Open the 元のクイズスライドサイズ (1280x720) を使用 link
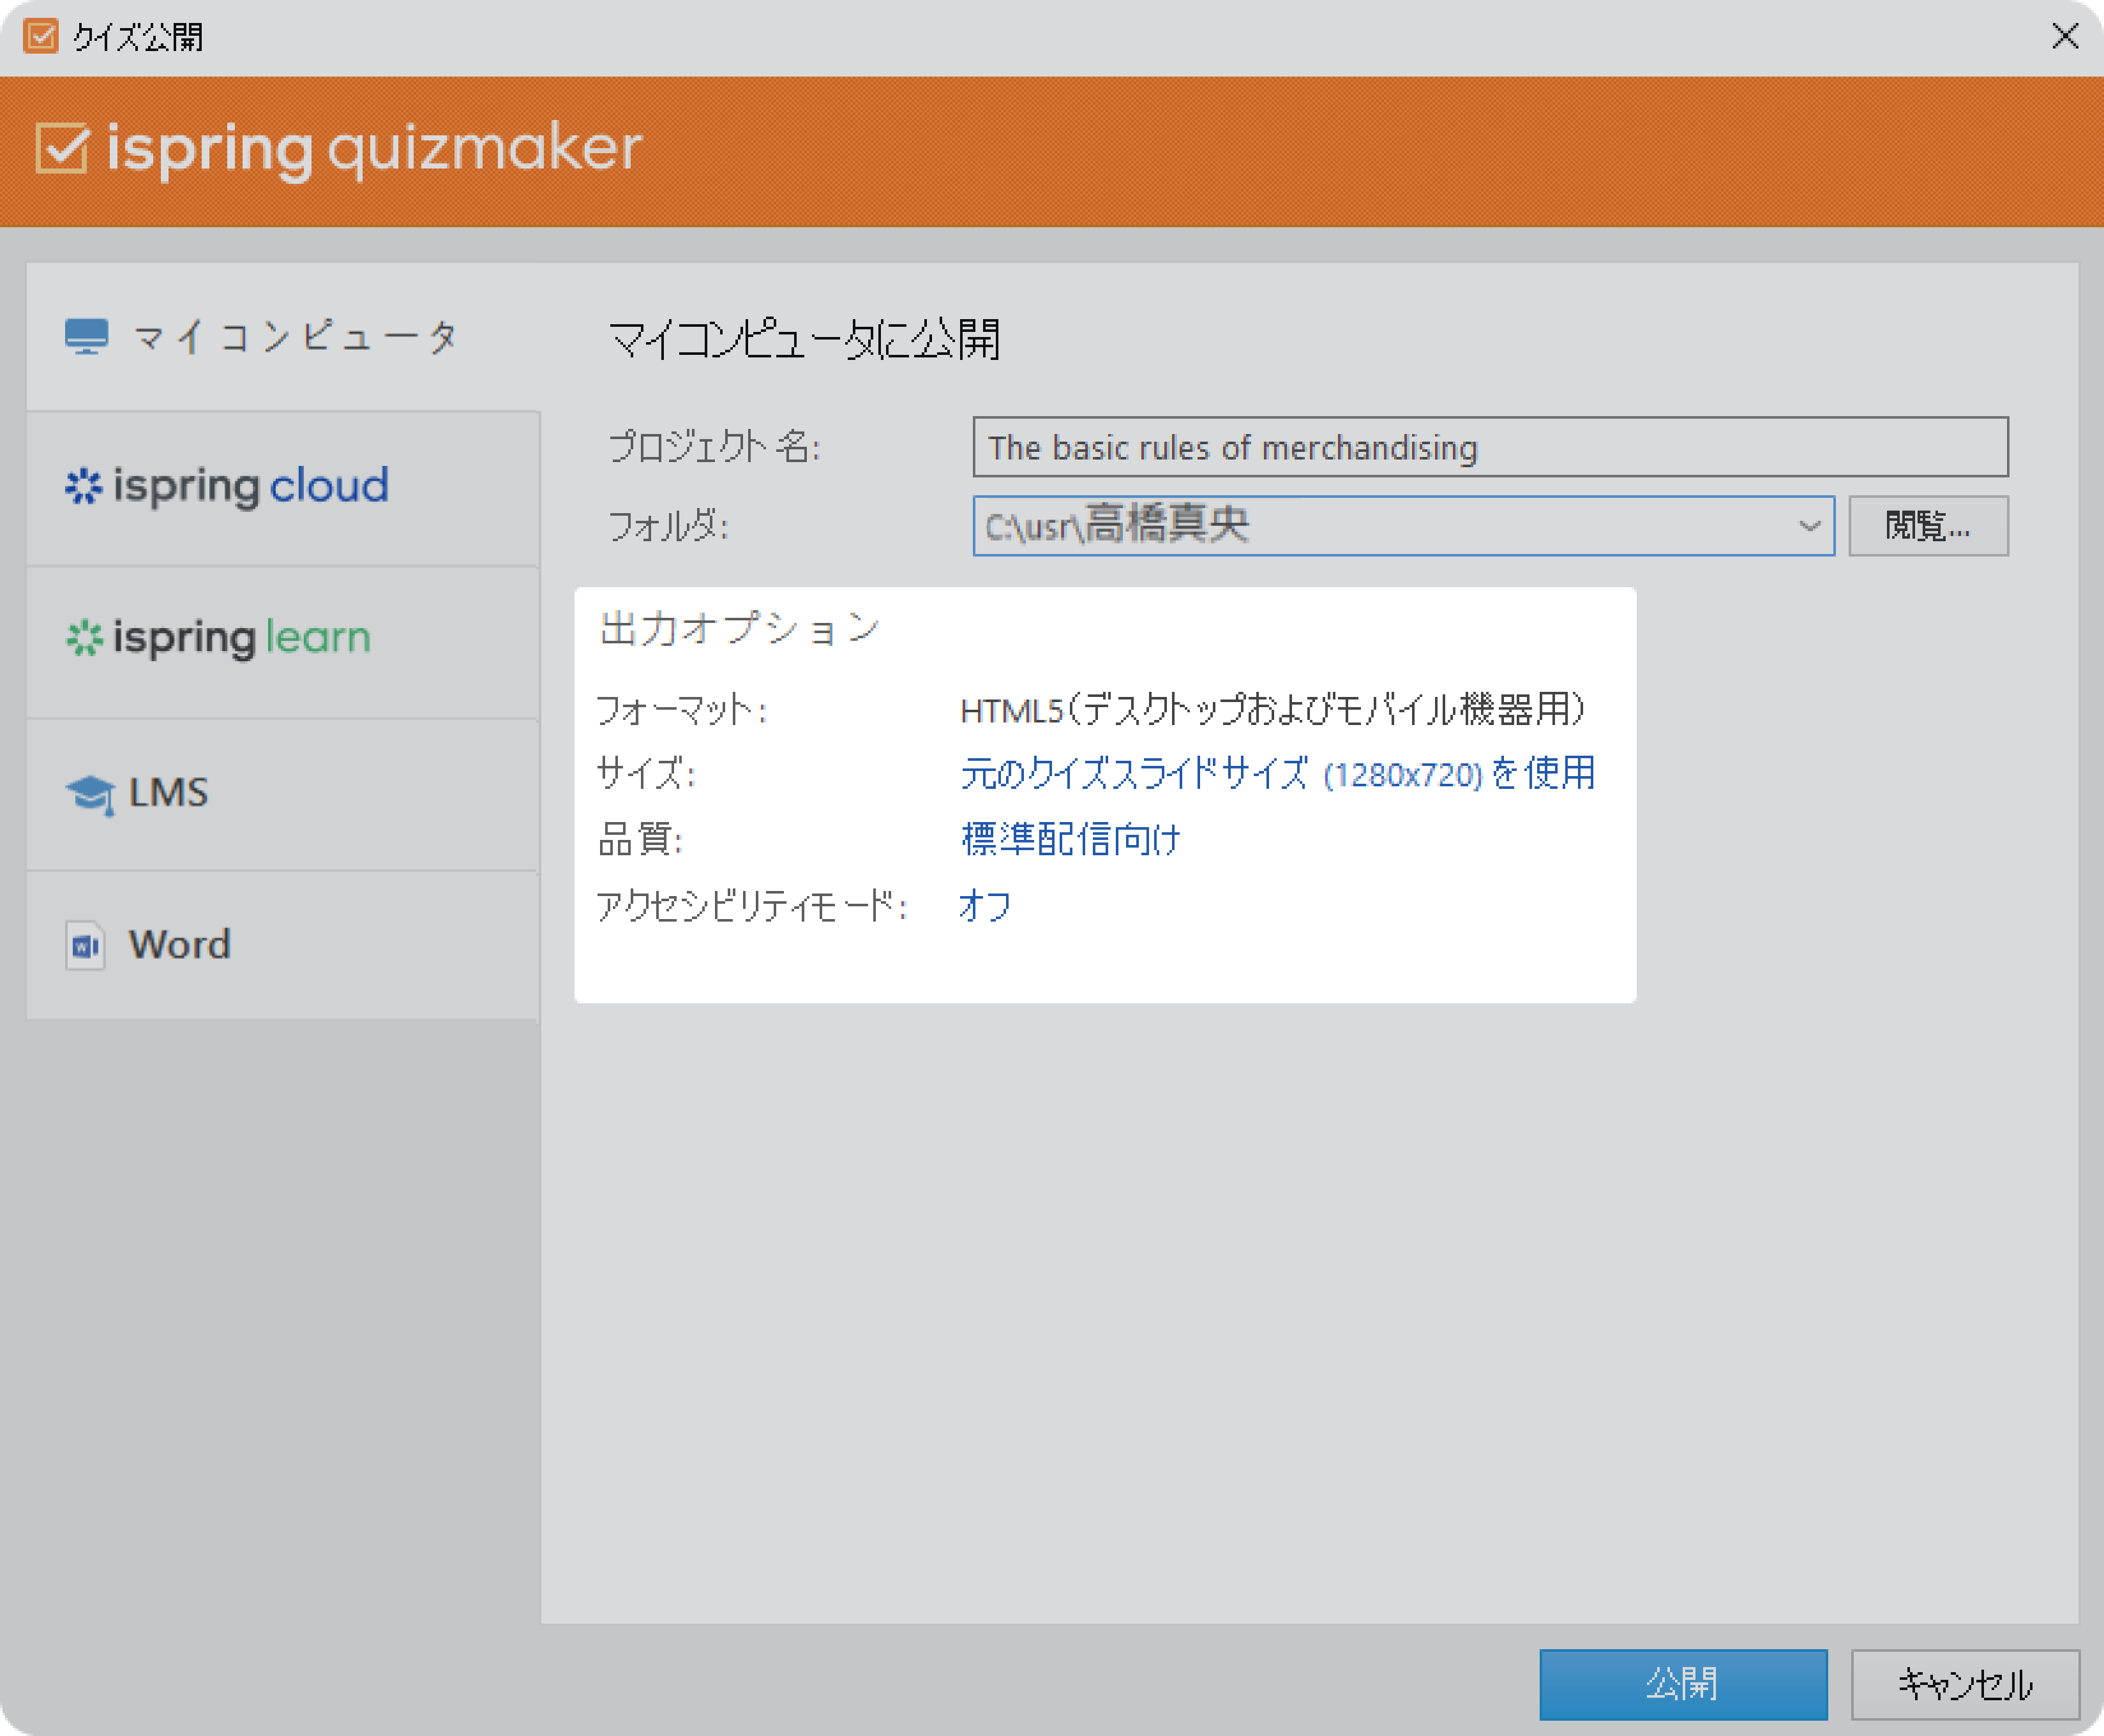 tap(1277, 774)
